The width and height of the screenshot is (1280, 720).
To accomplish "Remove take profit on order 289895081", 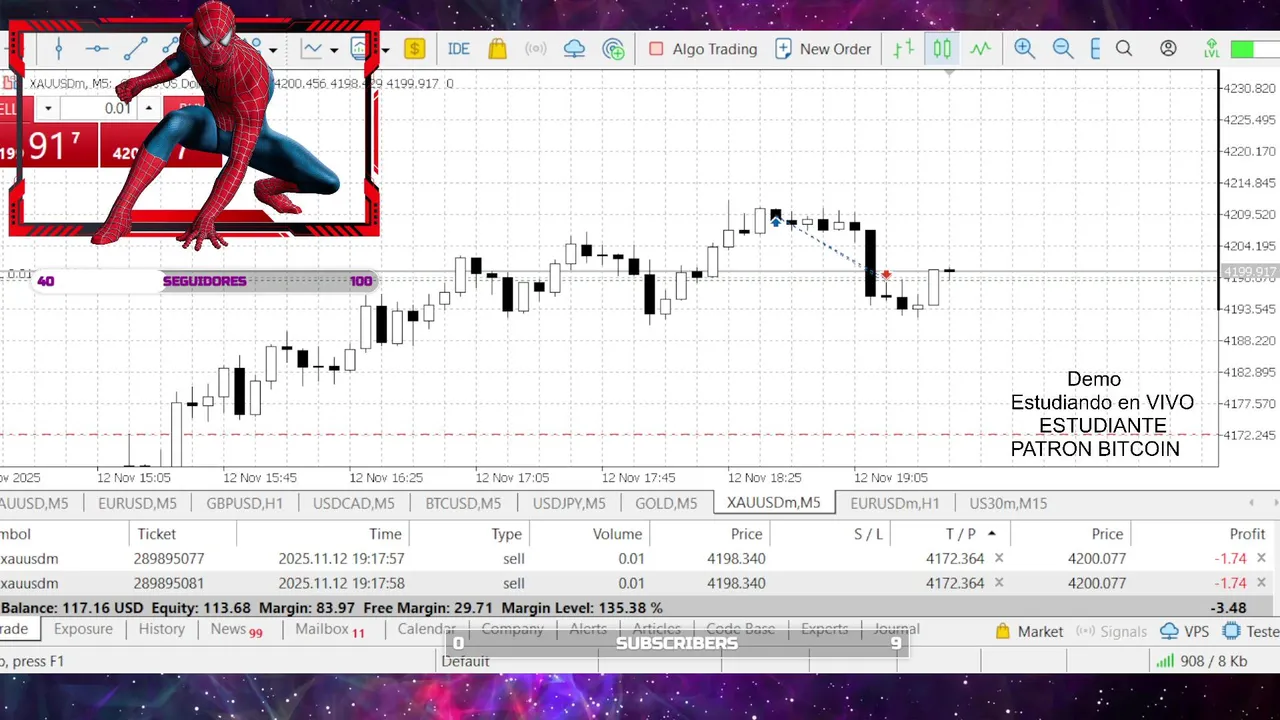I will pos(999,583).
